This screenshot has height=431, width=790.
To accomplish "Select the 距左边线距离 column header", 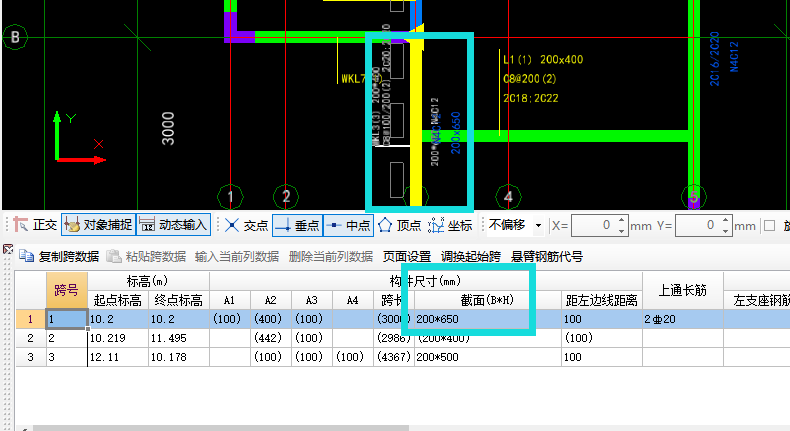I will [602, 300].
